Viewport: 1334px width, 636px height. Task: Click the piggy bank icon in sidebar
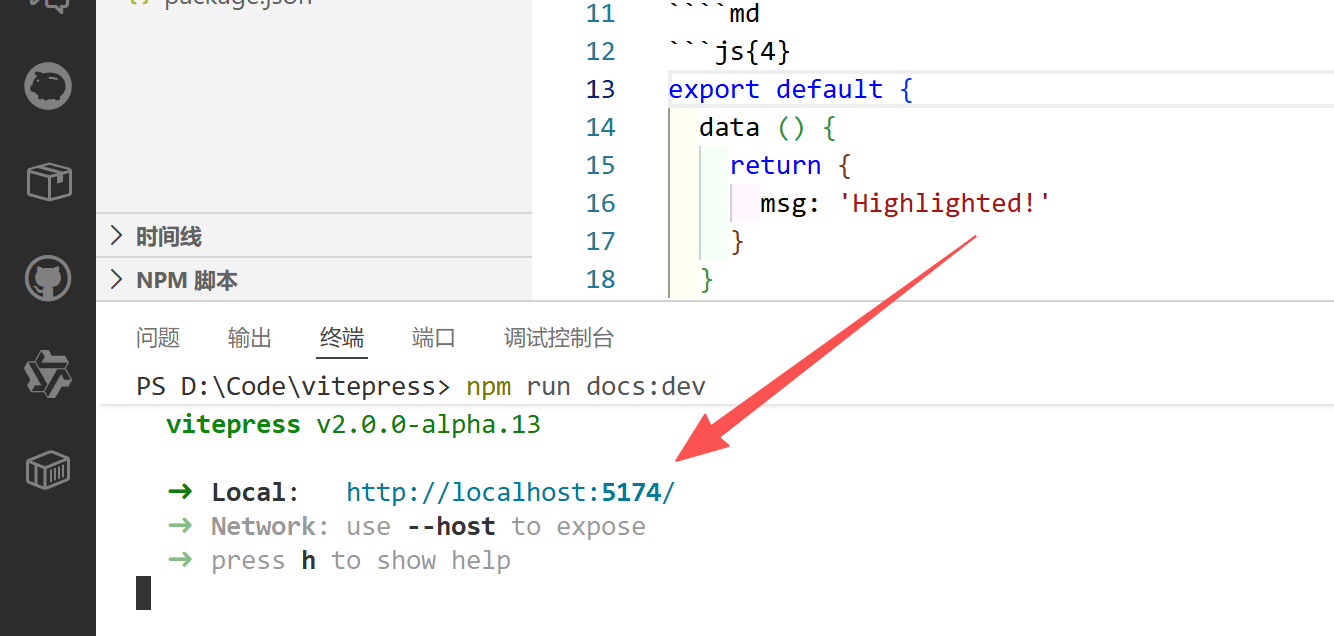click(48, 86)
